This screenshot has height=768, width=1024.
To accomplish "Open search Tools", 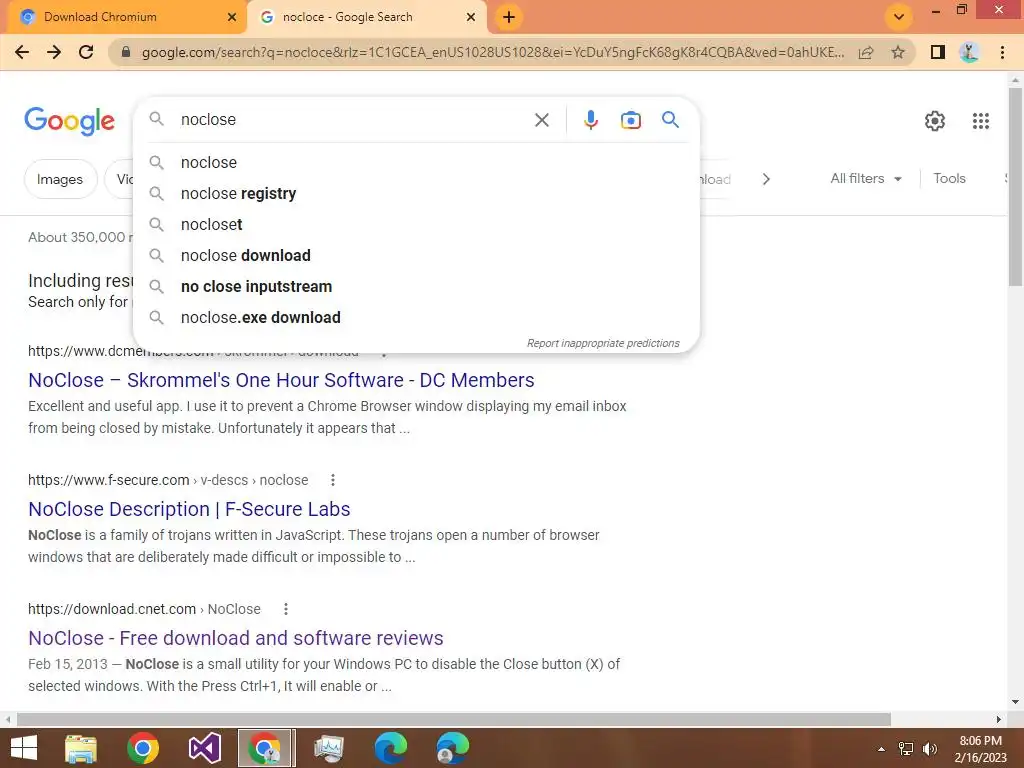I will click(949, 178).
